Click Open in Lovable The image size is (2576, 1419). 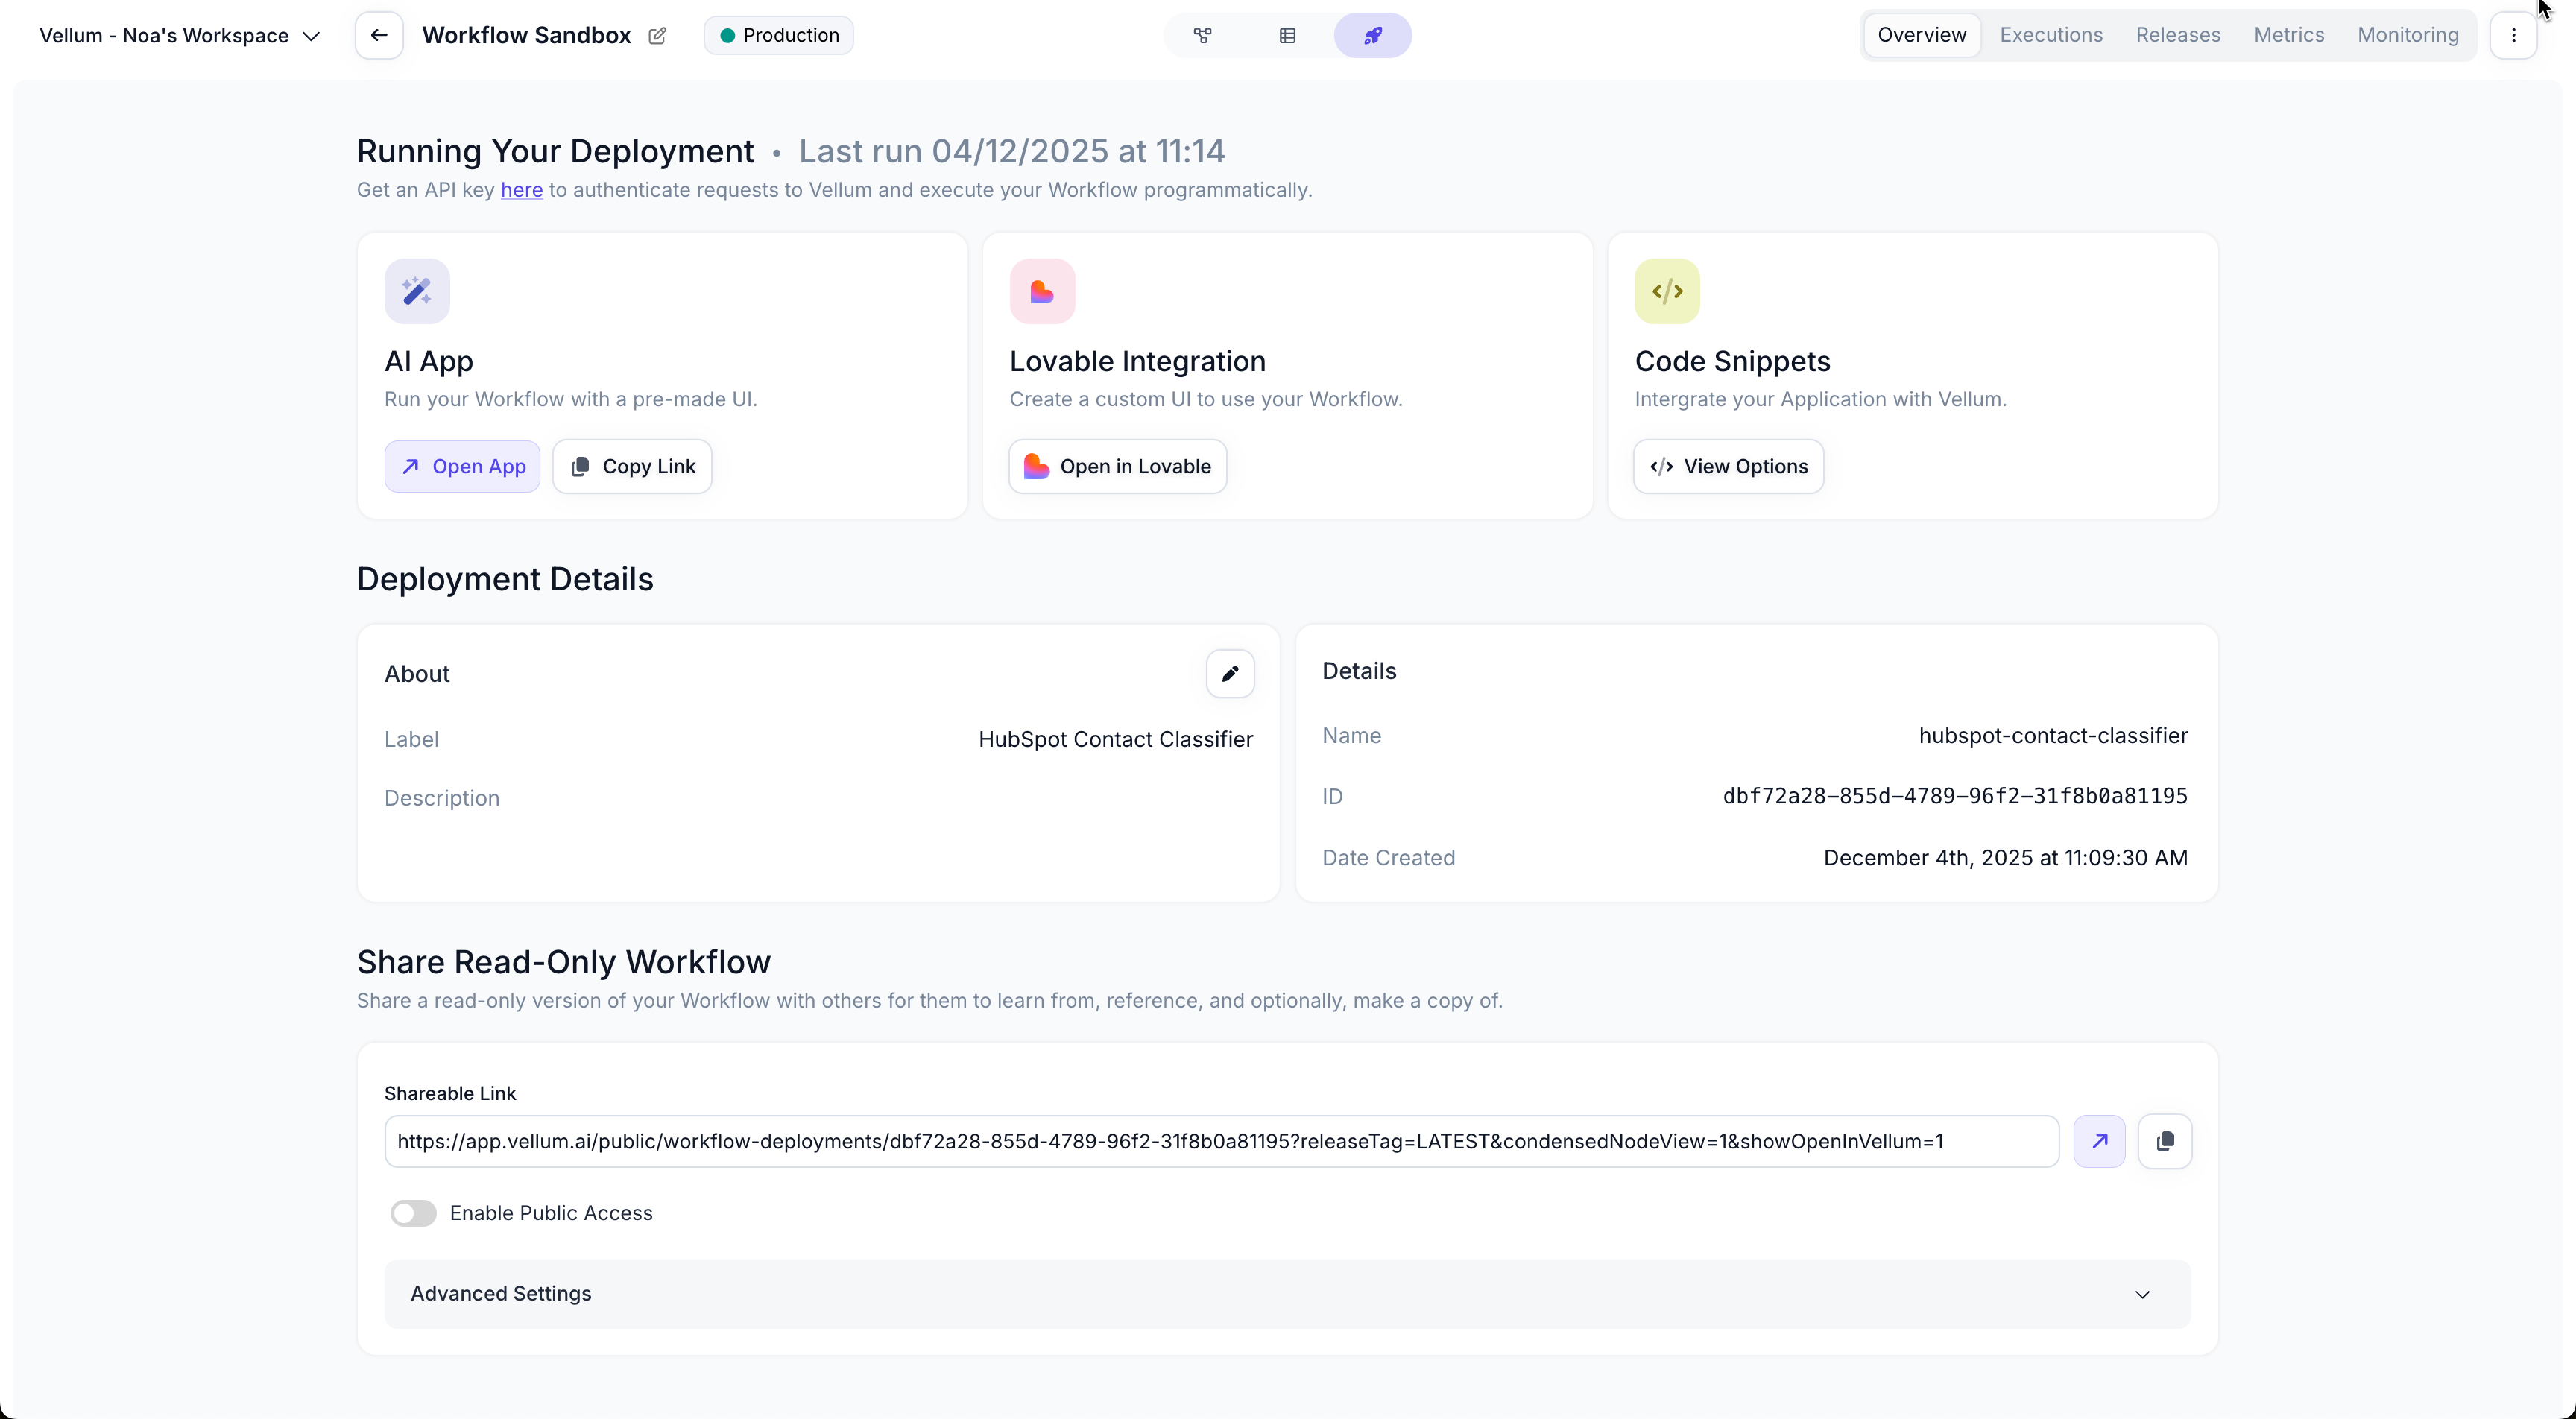[1117, 466]
